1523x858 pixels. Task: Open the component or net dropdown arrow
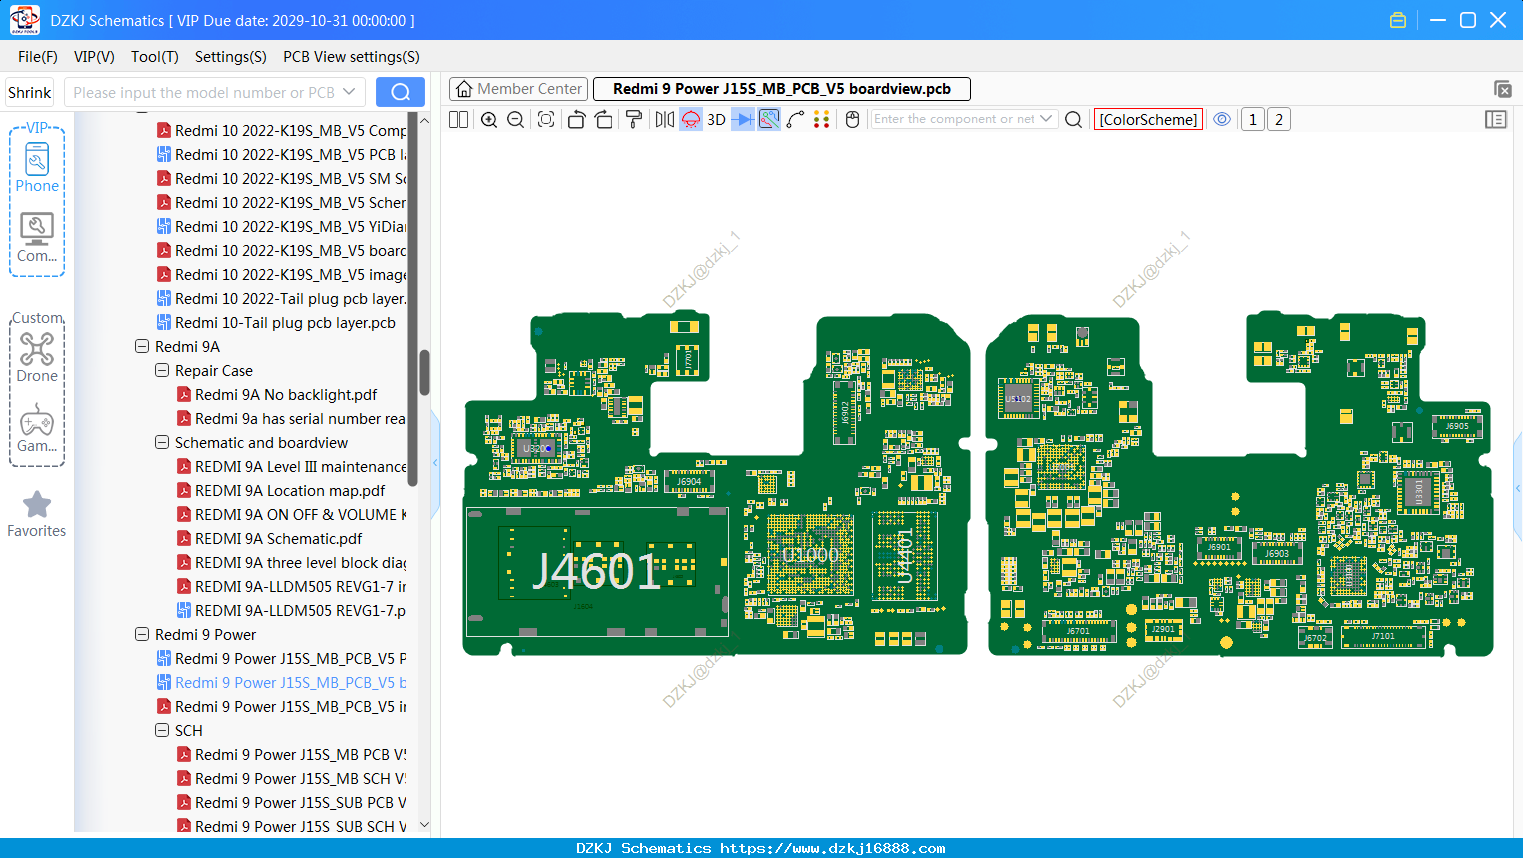point(1046,119)
